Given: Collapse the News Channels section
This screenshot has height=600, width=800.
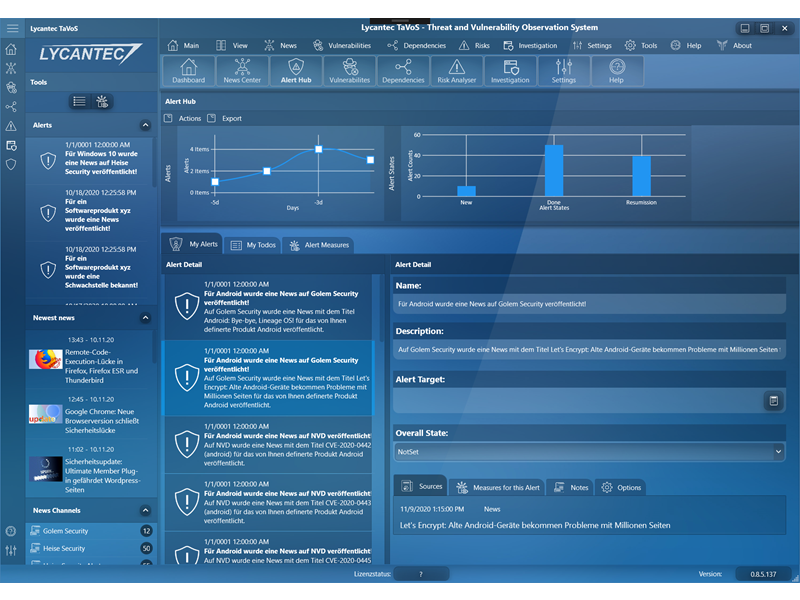Looking at the screenshot, I should click(x=145, y=510).
